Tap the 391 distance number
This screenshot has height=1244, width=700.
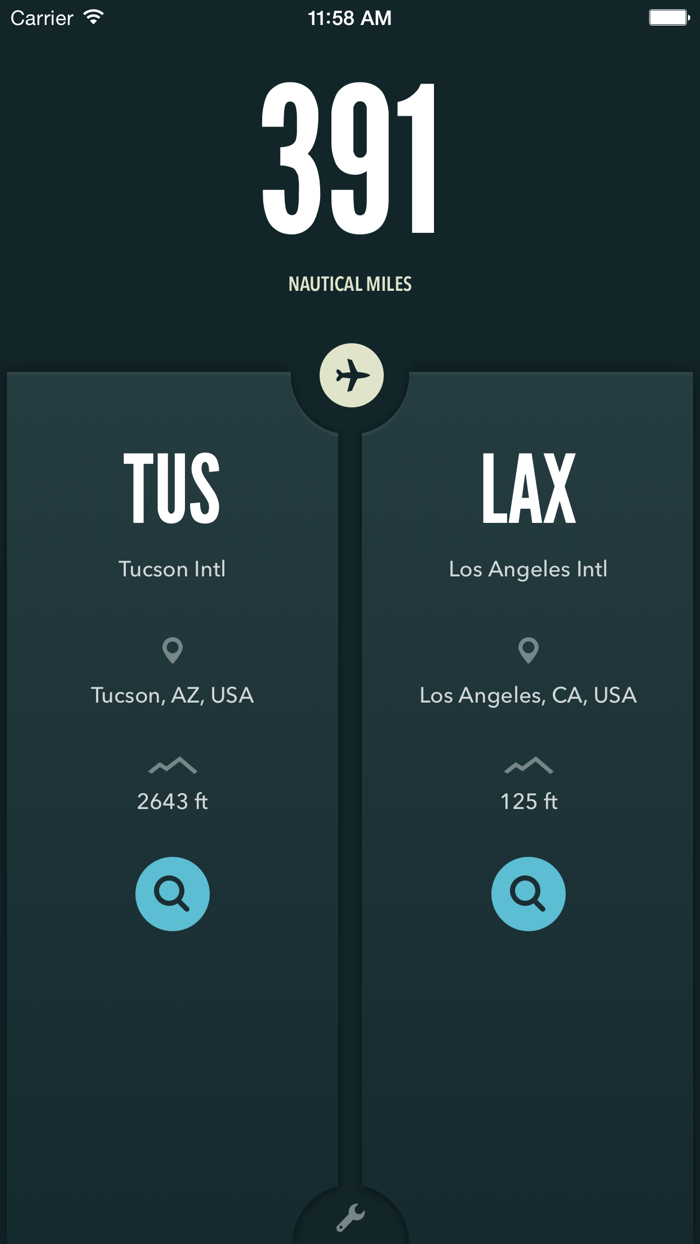(350, 160)
